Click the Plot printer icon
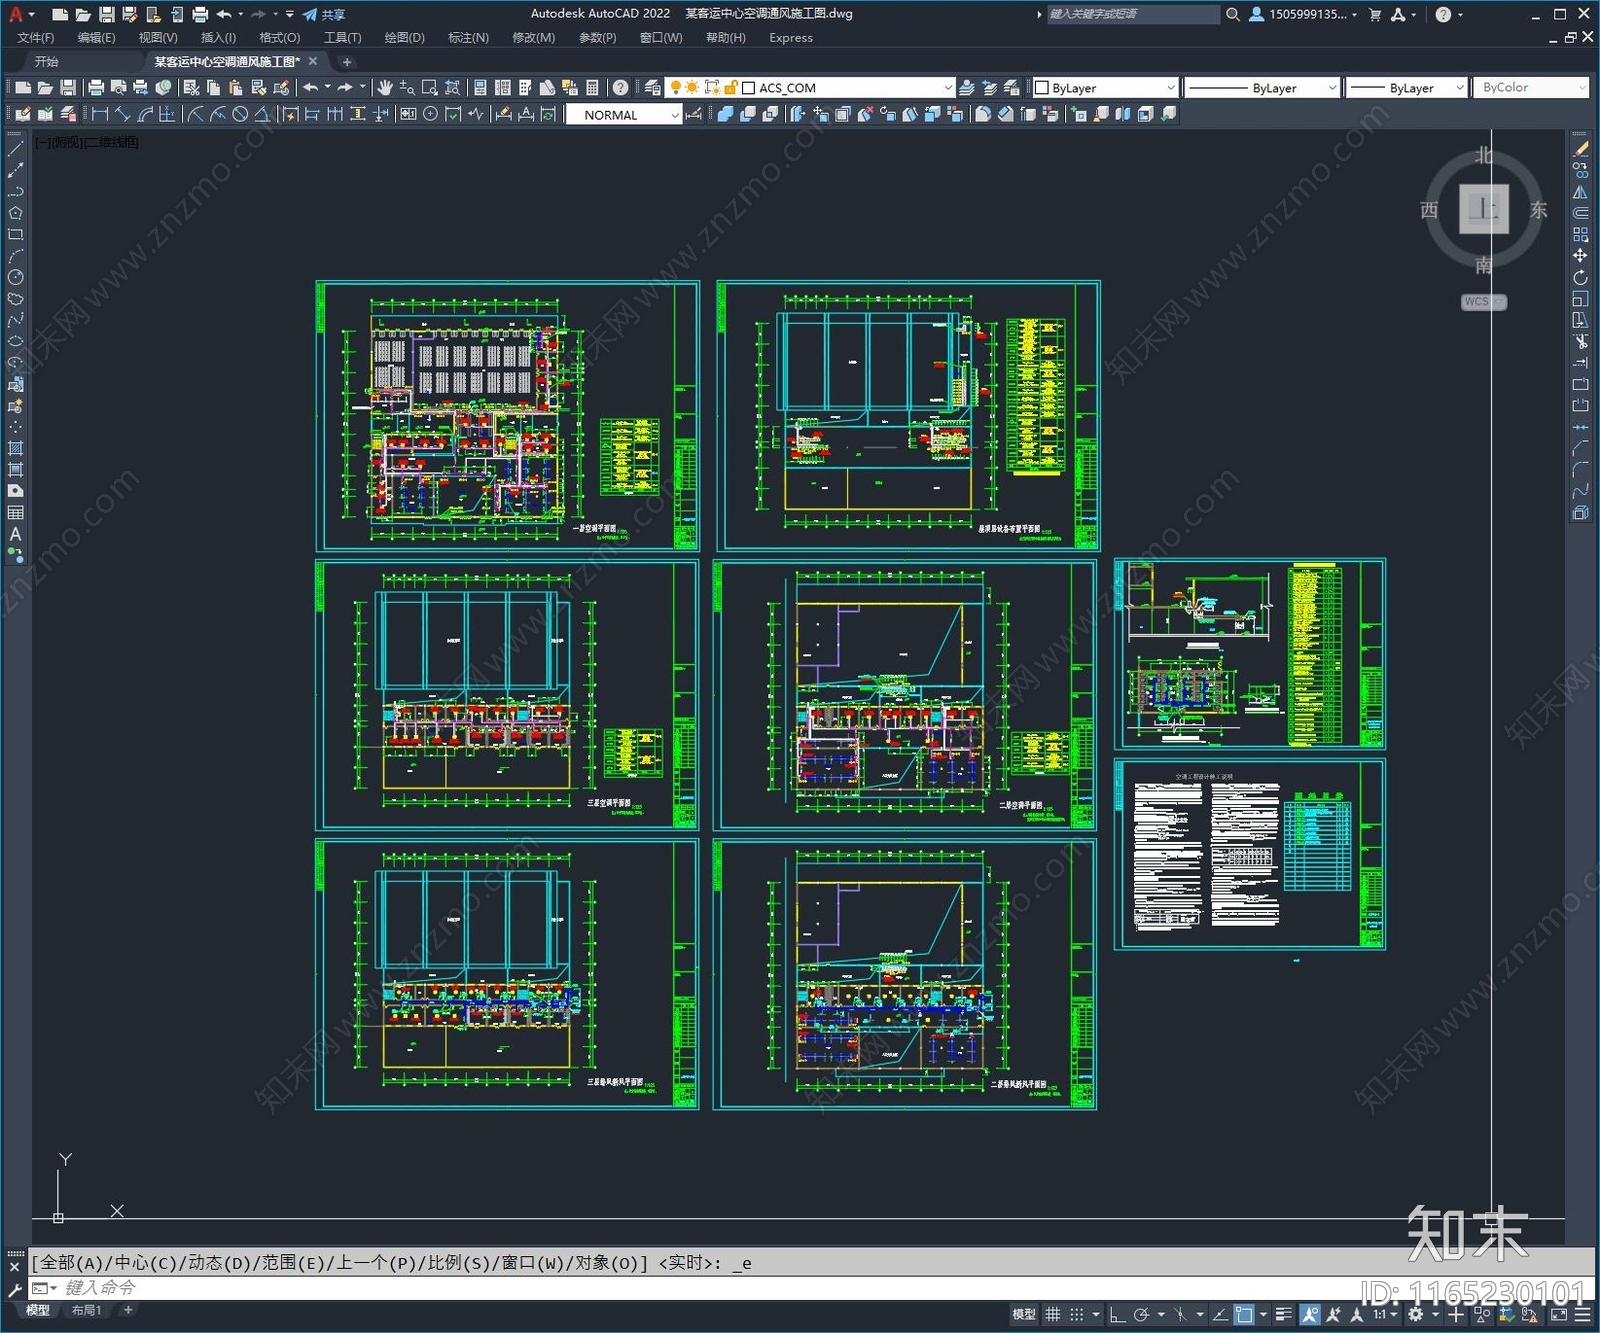Image resolution: width=1600 pixels, height=1333 pixels. tap(96, 88)
